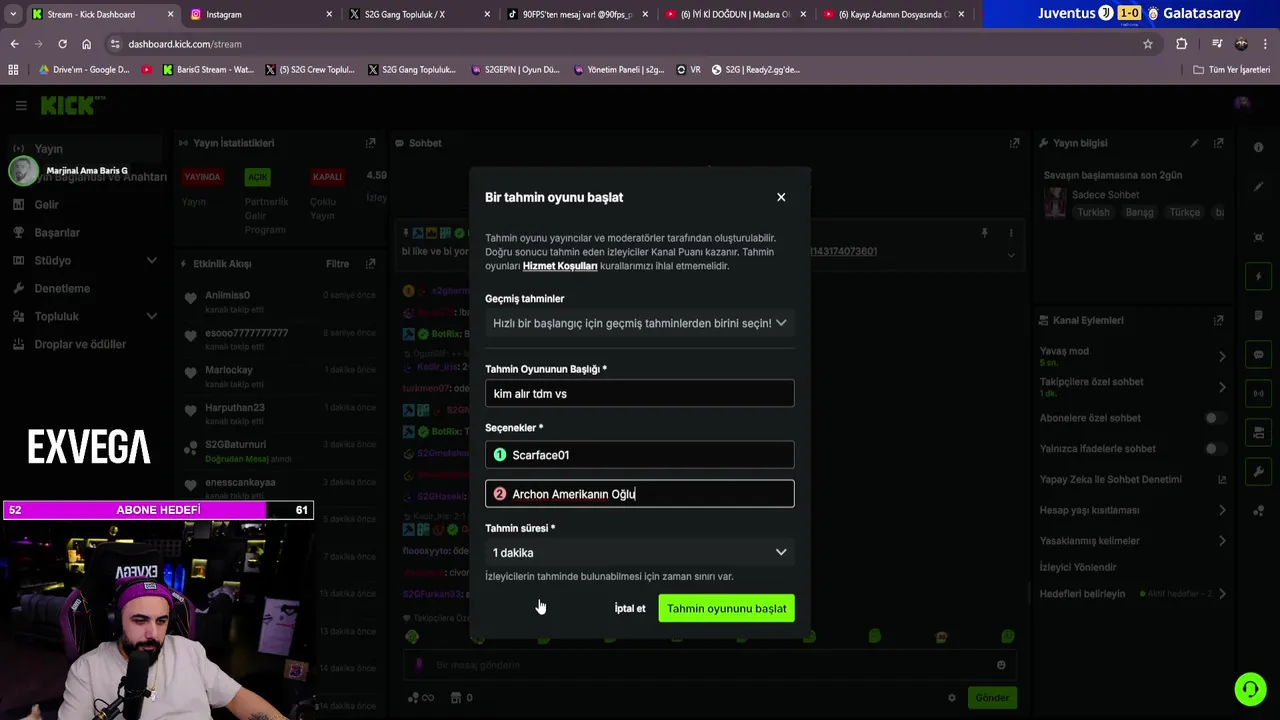Click Anilmiss0 in the activity feed

click(x=227, y=295)
